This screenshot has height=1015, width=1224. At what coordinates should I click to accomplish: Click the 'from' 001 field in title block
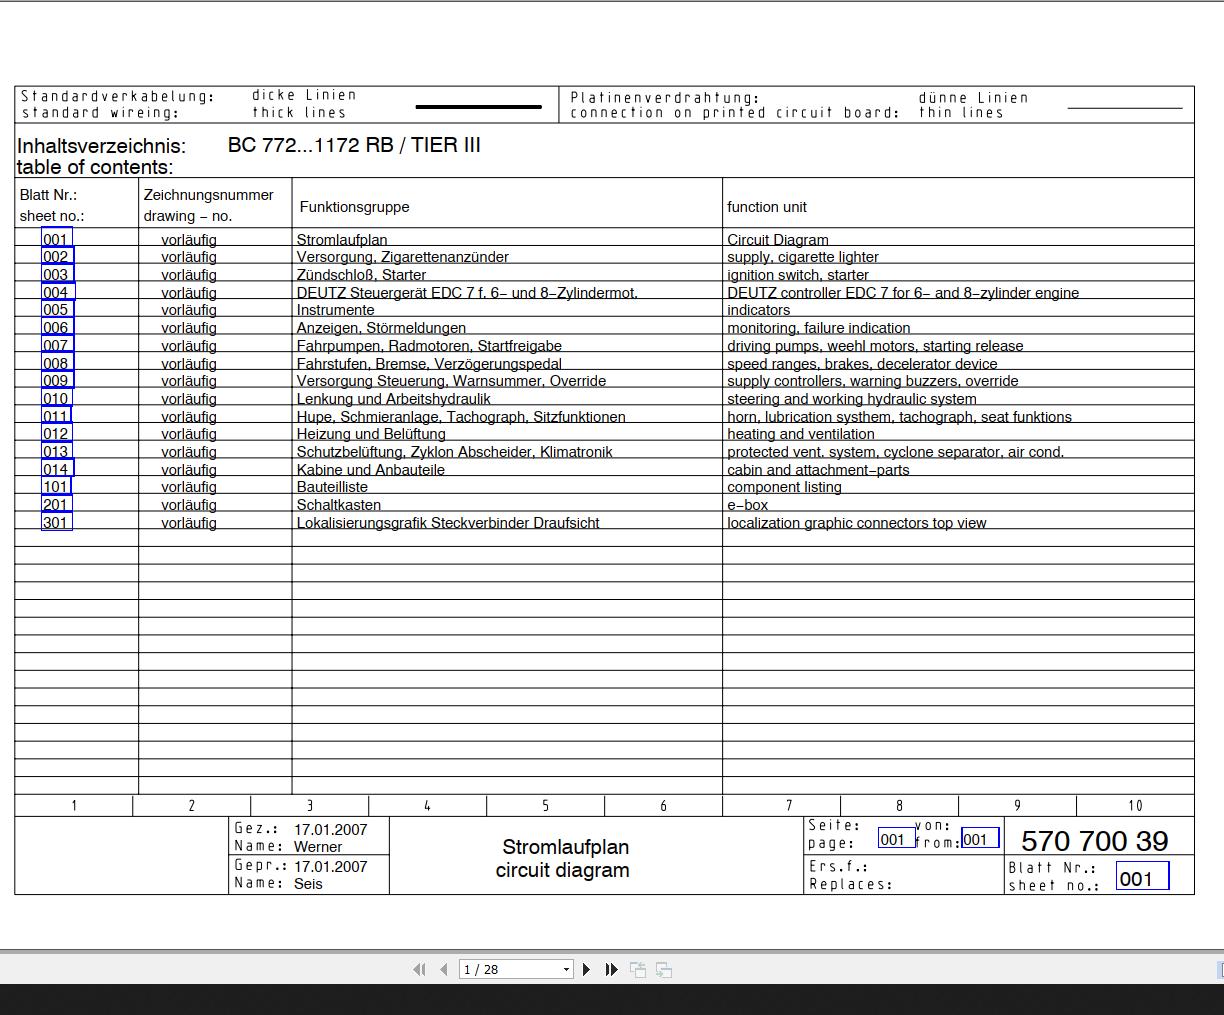pyautogui.click(x=979, y=839)
